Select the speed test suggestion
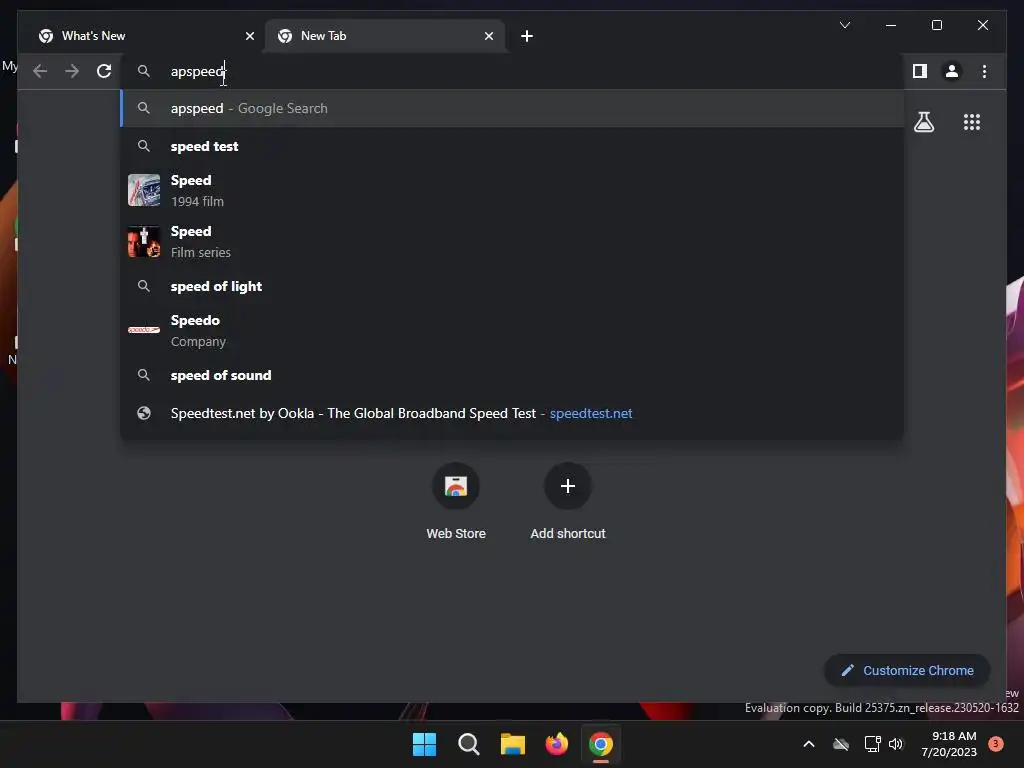Screen dimensions: 1024x768 (x=513, y=146)
